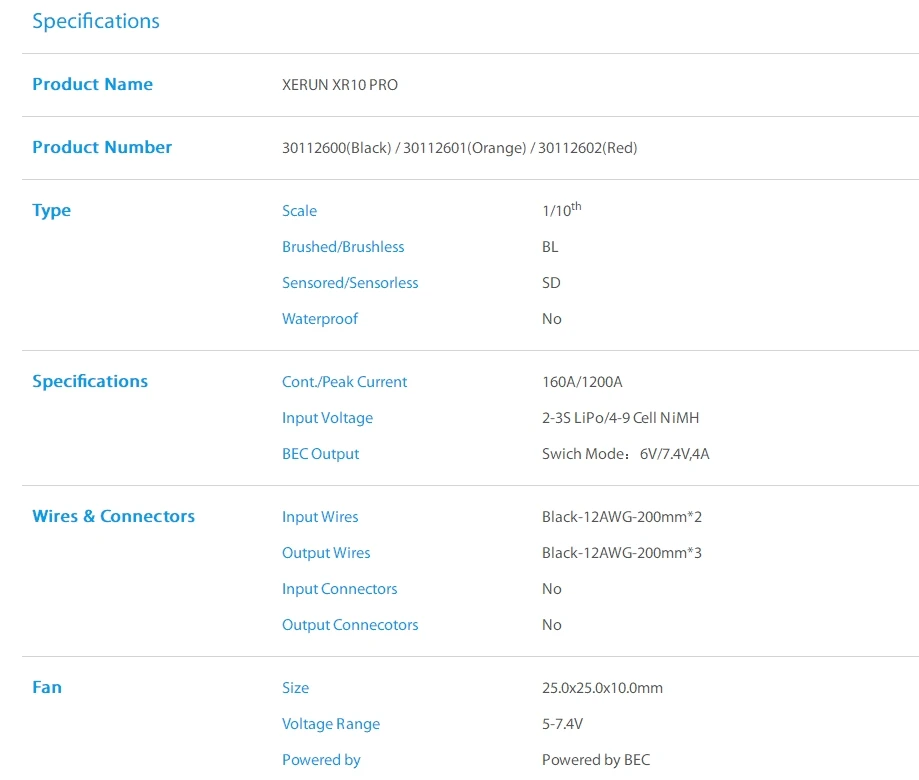Select the Input Voltage label
The width and height of the screenshot is (919, 780).
pyautogui.click(x=328, y=418)
